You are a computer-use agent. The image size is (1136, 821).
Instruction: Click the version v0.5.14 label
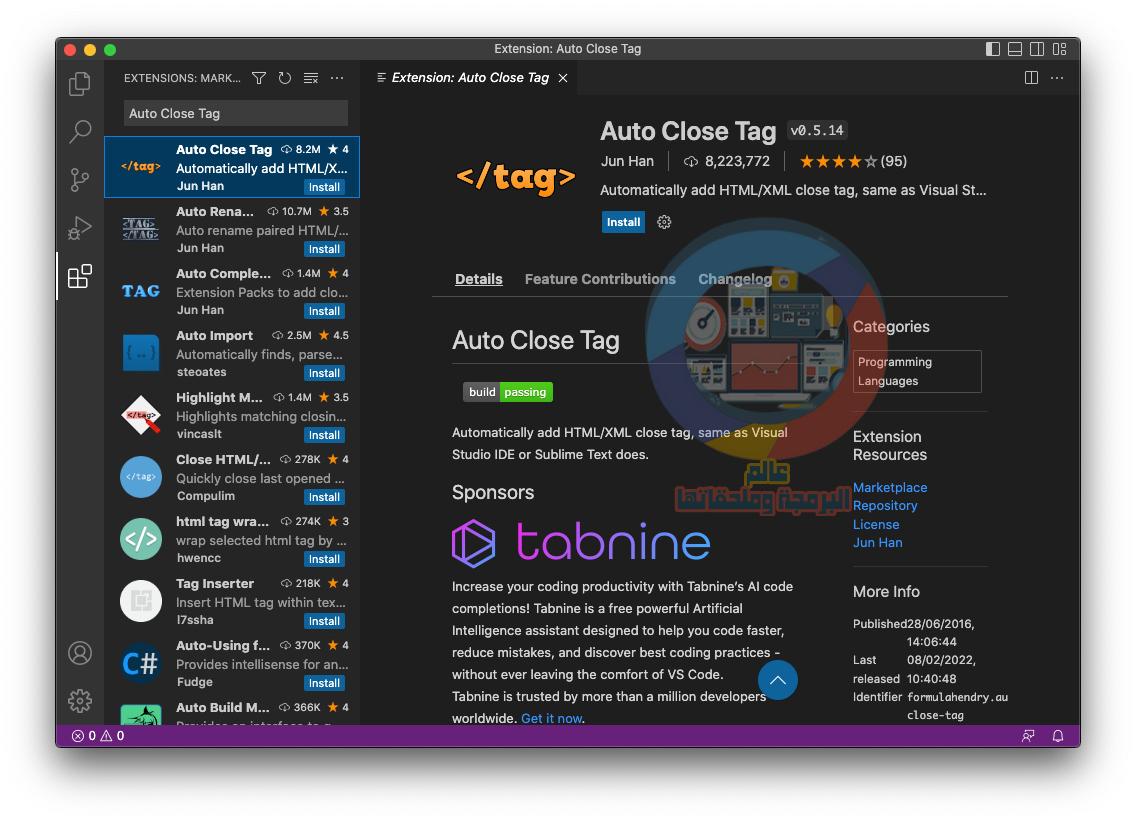pyautogui.click(x=817, y=130)
